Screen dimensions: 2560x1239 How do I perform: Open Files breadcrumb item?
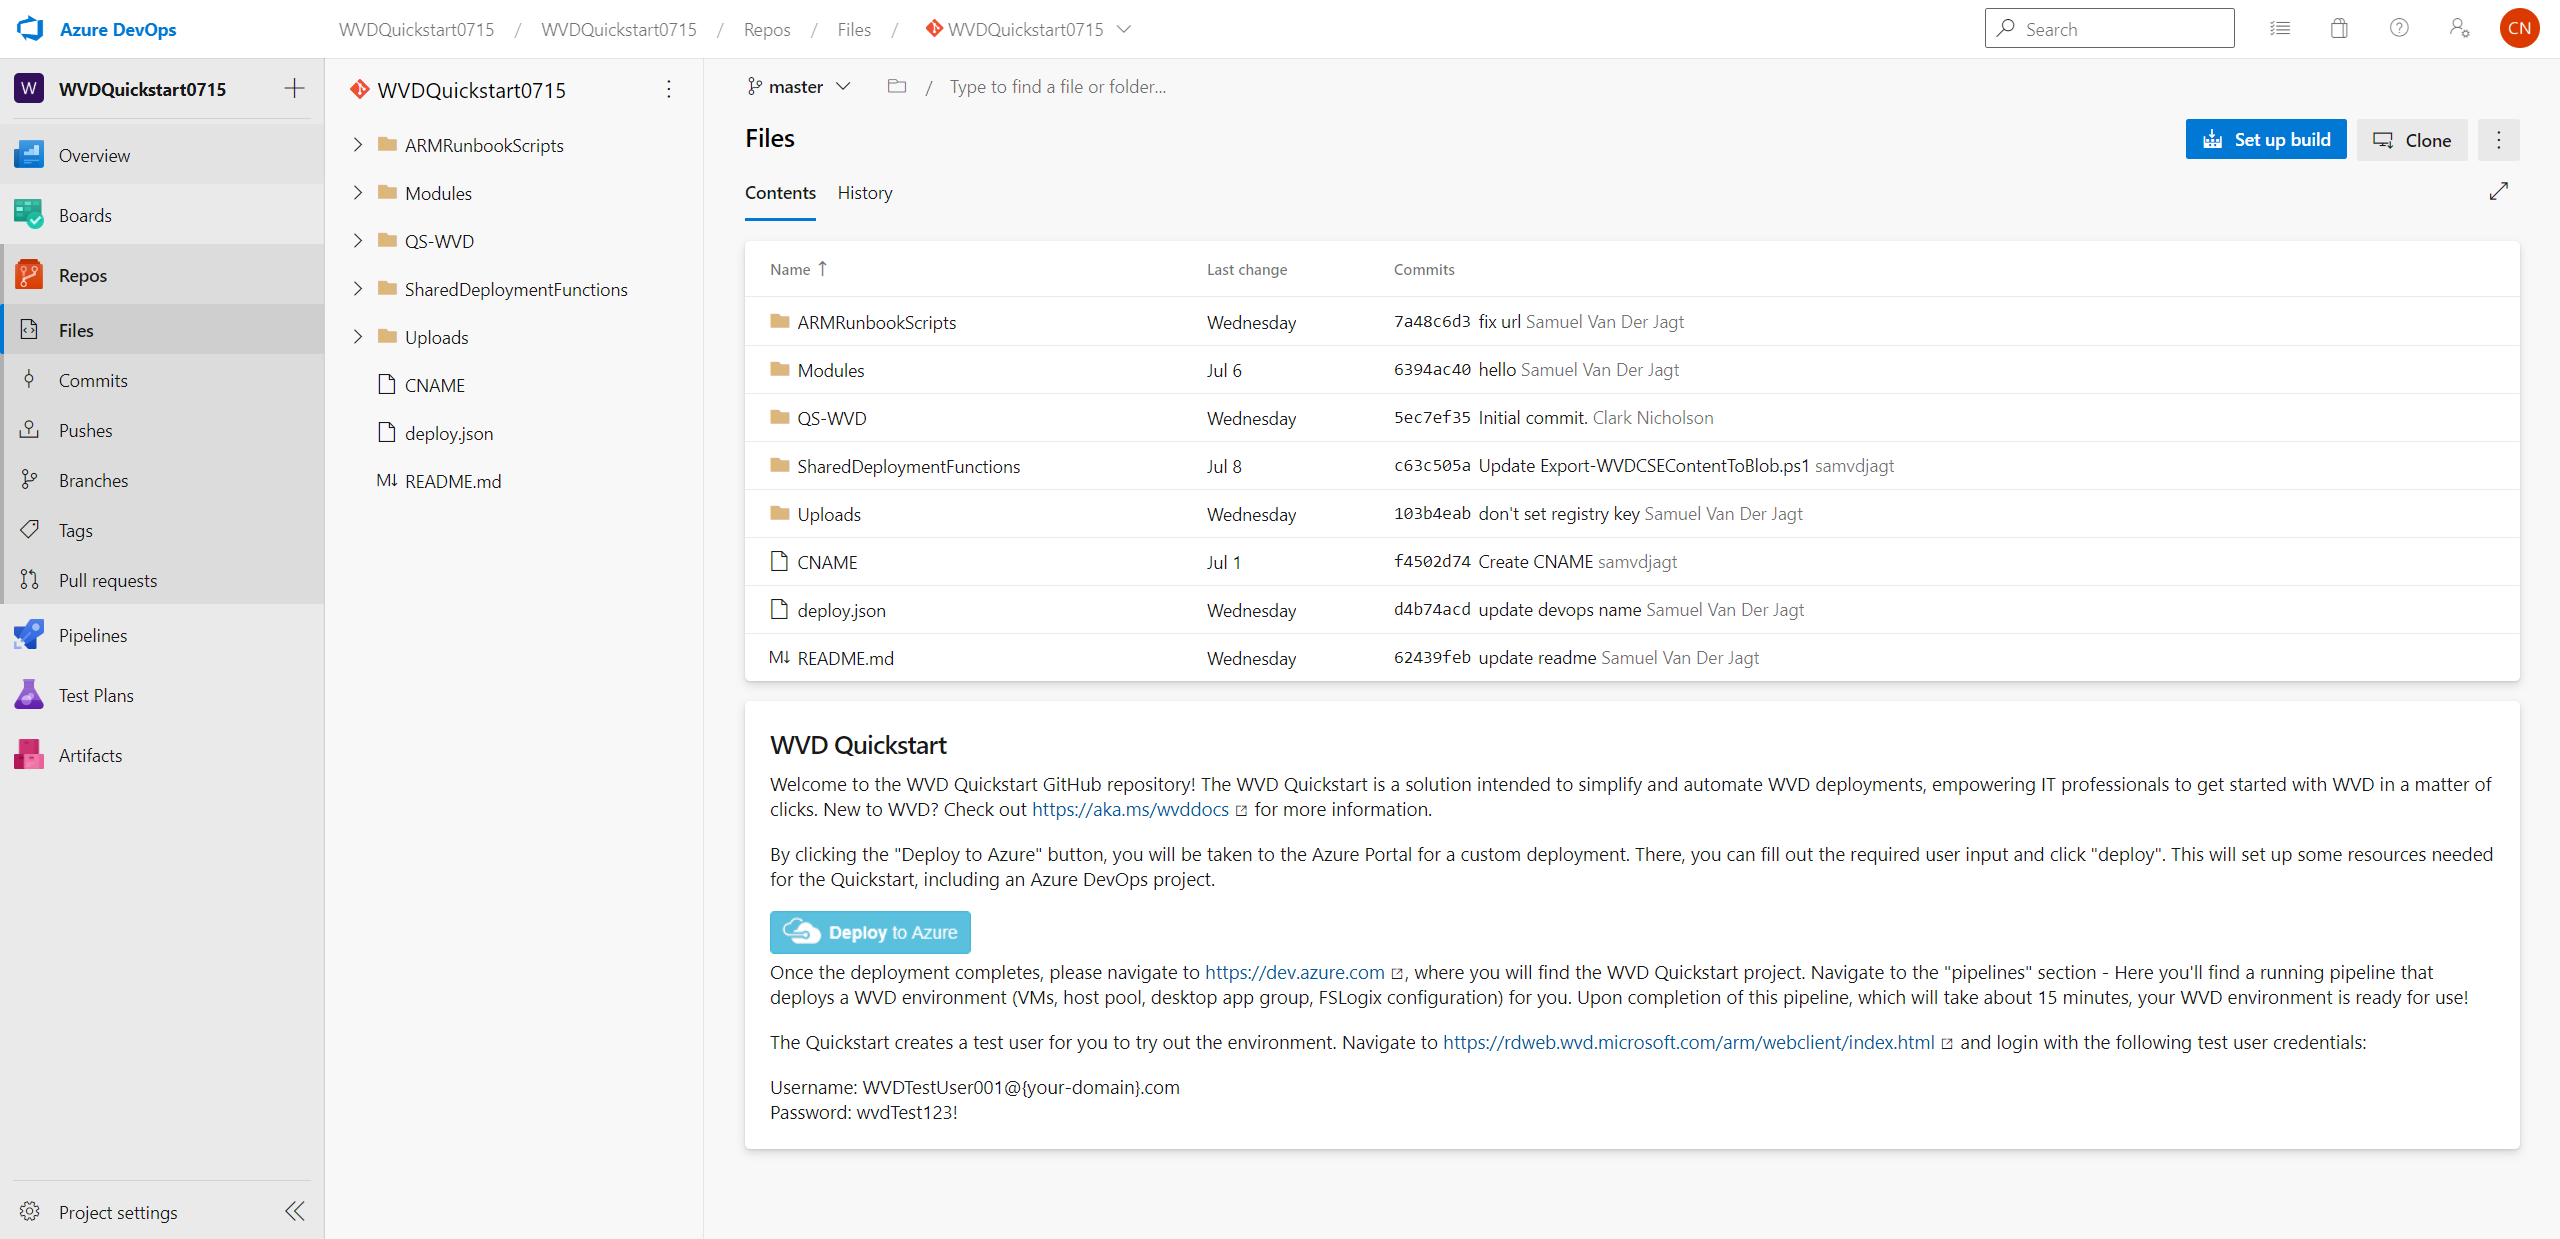(854, 29)
